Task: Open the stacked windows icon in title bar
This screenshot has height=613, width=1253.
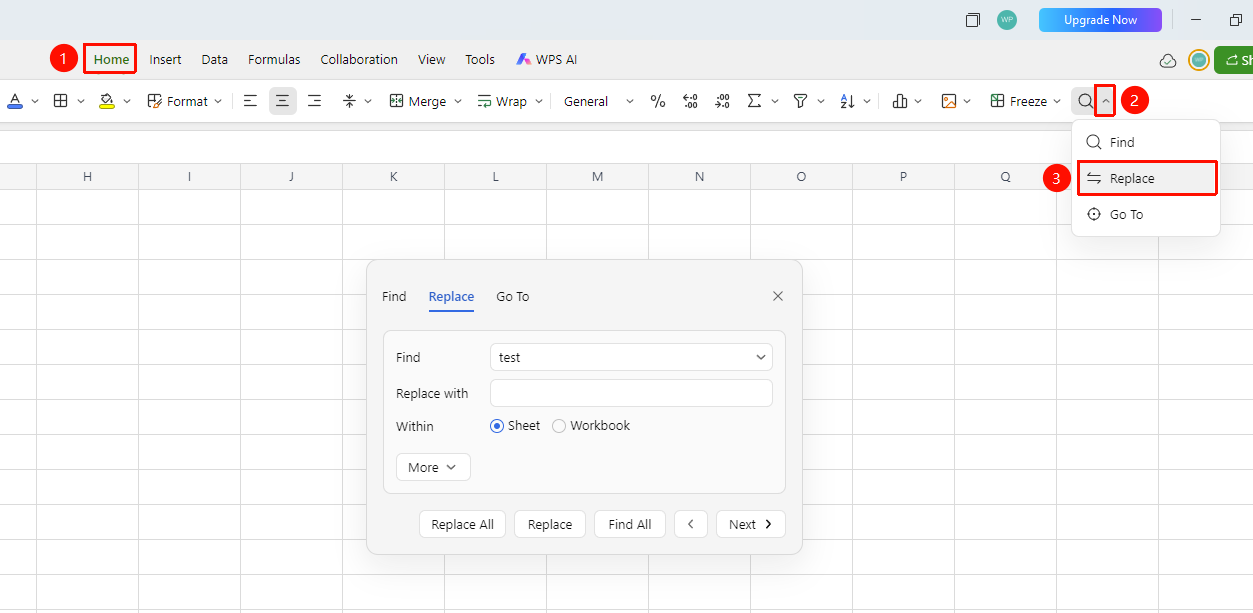Action: (973, 20)
